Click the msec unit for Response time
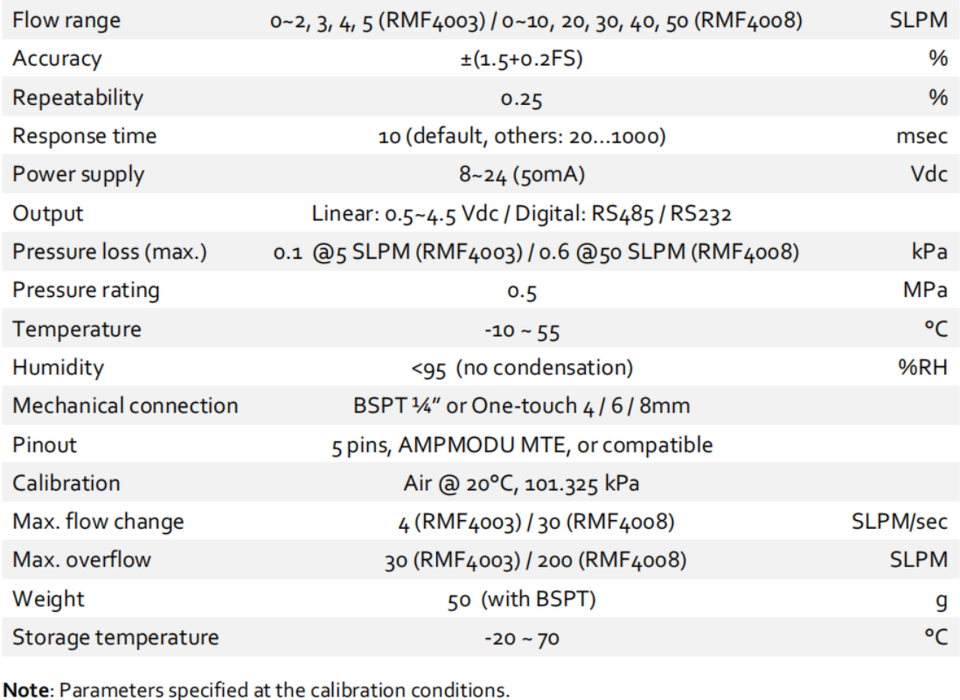This screenshot has width=960, height=700. click(921, 135)
